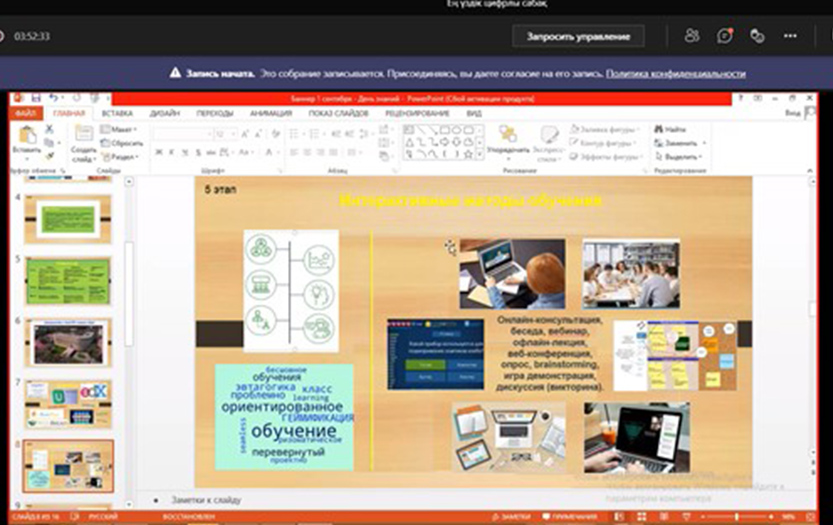This screenshot has width=833, height=525.
Task: Open the Teams meeting chat icon
Action: [724, 36]
